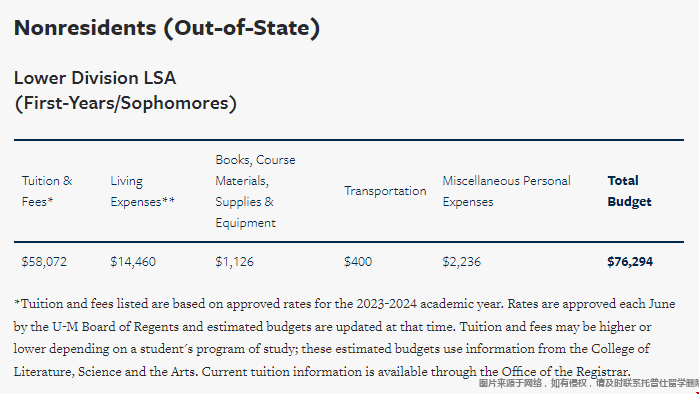Click the First-Years/Sophomores text line
699x394 pixels.
[125, 103]
